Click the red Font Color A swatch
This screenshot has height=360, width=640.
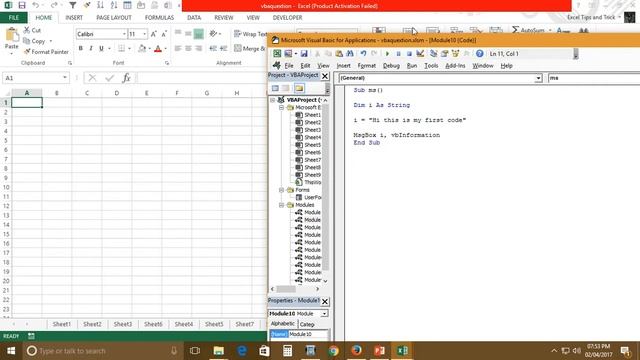click(158, 49)
